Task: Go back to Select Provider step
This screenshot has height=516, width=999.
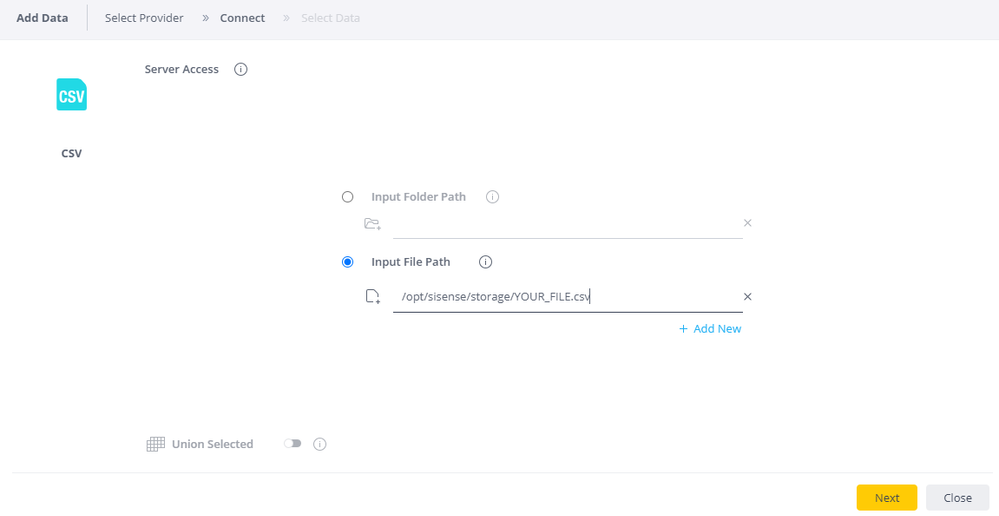Action: coord(144,18)
